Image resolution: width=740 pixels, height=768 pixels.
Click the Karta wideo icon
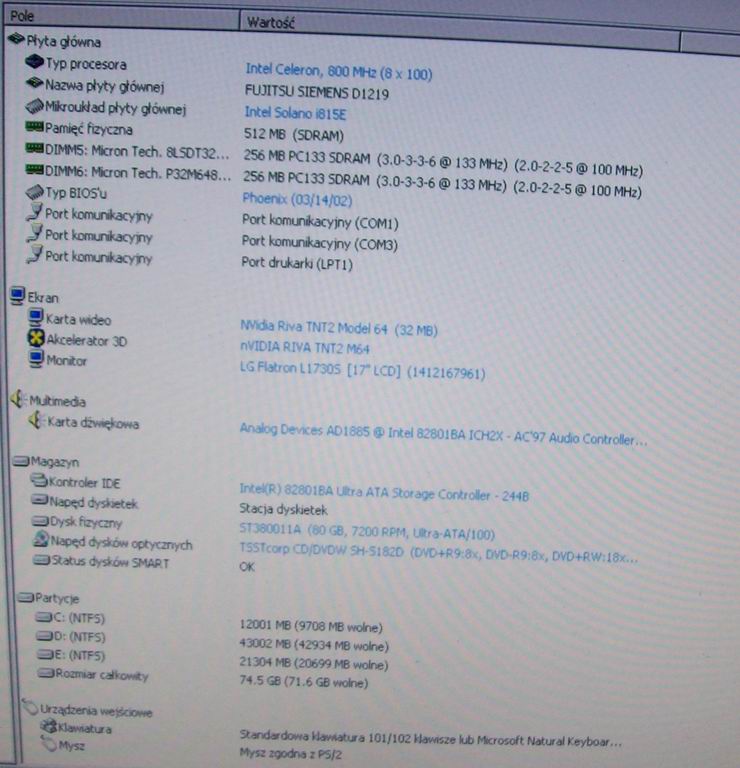(35, 317)
